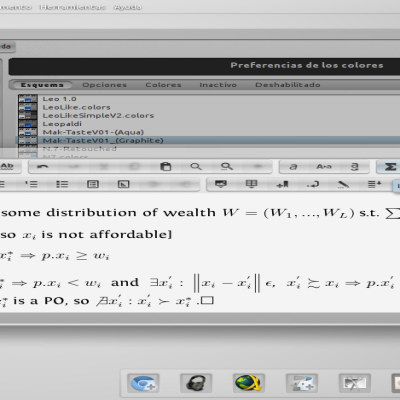Click the pen icon in insert toolbar
The image size is (400, 400).
point(343,184)
